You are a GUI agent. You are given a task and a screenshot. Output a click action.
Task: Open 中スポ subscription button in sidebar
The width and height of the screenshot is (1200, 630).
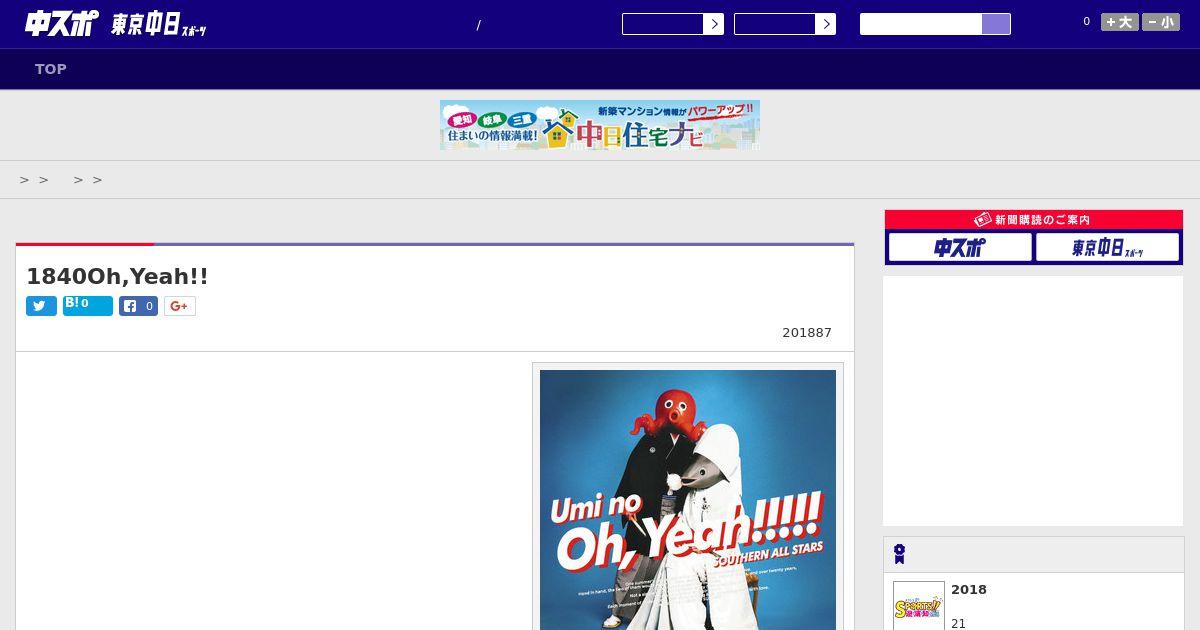point(960,247)
